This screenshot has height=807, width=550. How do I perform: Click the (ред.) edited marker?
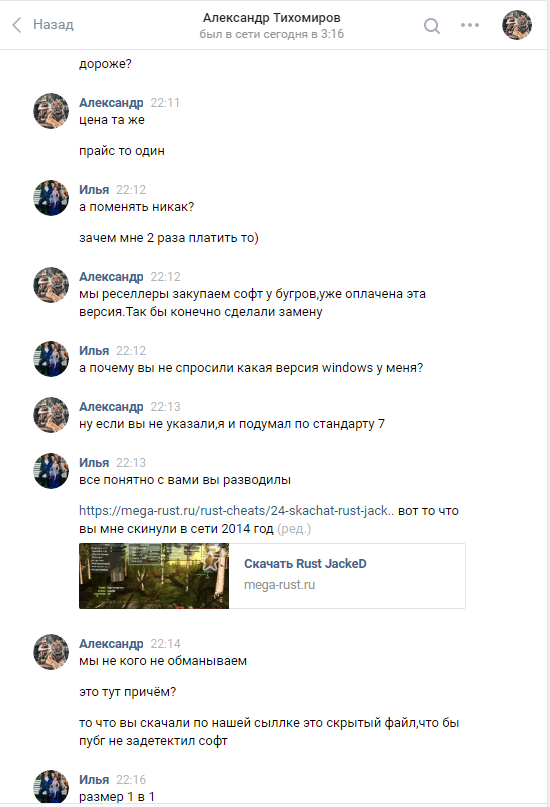pyautogui.click(x=294, y=529)
